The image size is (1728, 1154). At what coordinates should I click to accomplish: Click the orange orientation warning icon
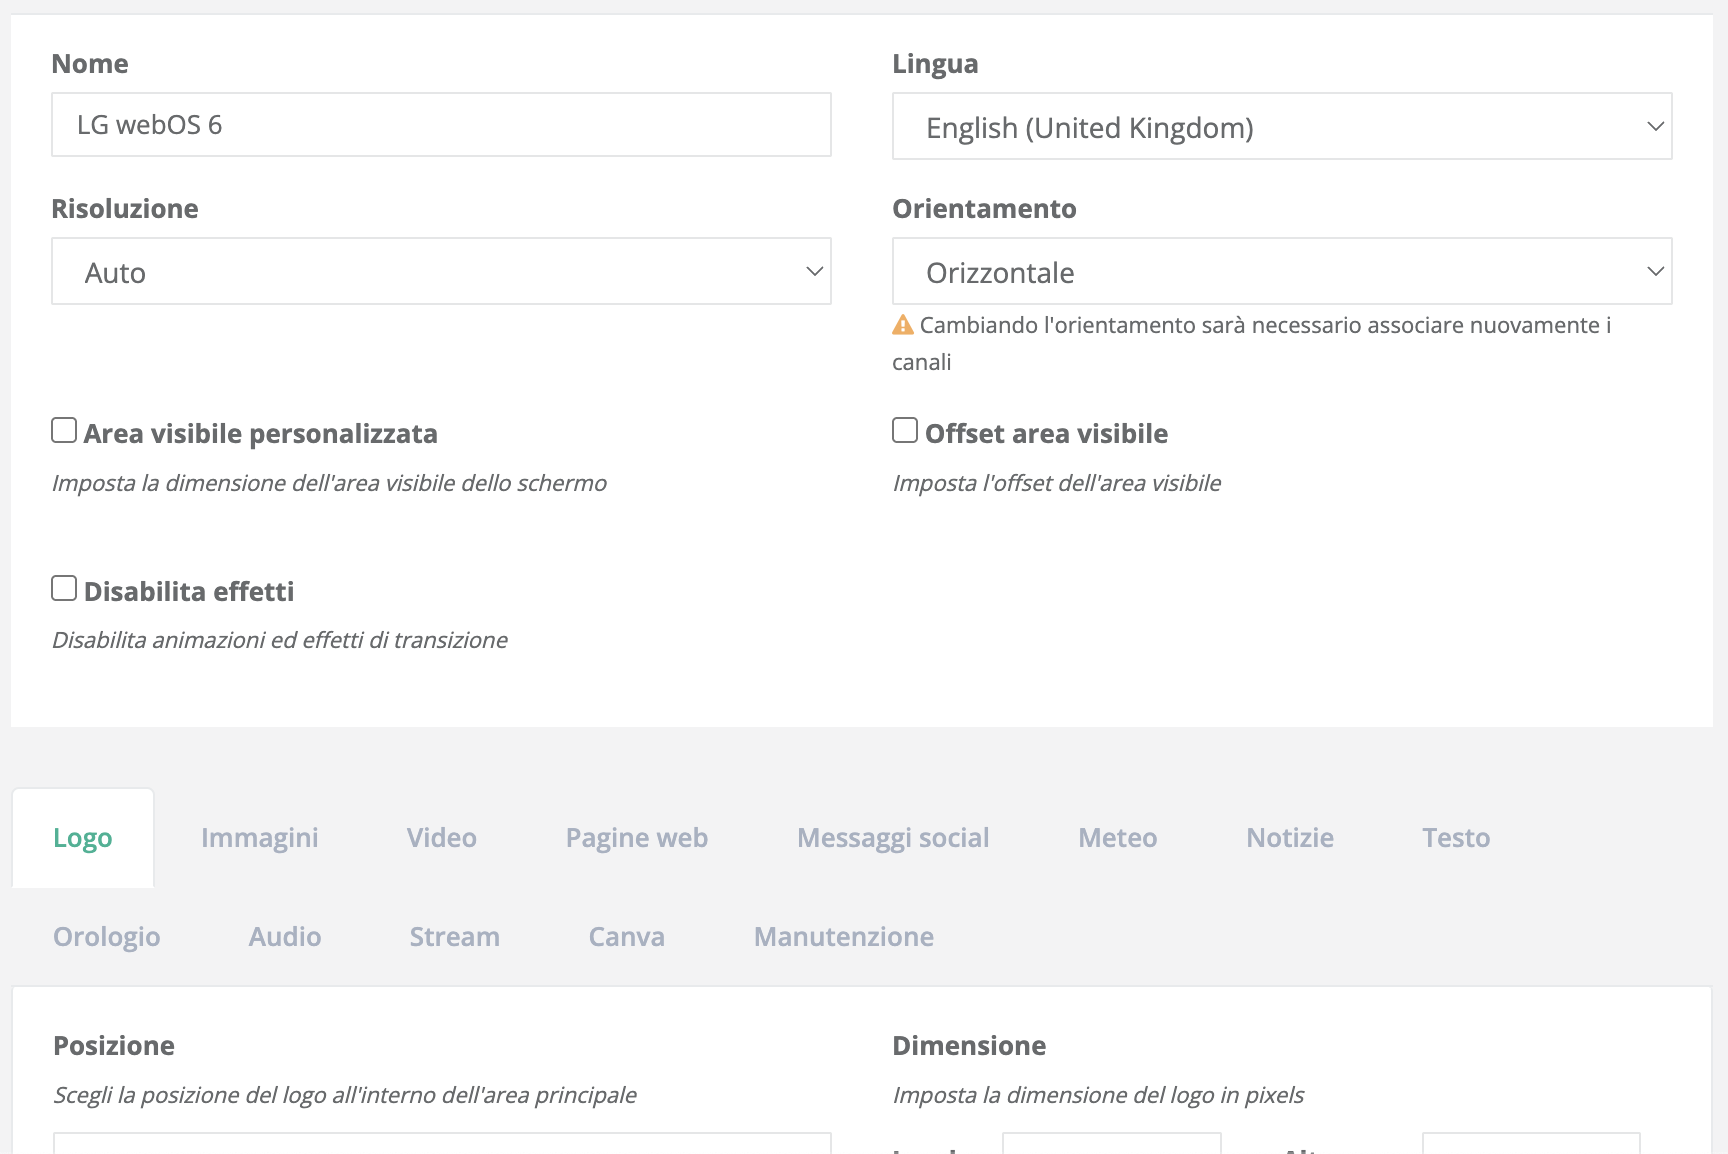pyautogui.click(x=903, y=325)
